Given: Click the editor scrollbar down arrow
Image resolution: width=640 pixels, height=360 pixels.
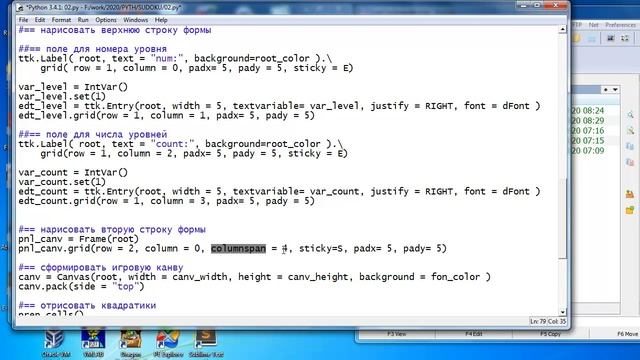Looking at the screenshot, I should (562, 312).
